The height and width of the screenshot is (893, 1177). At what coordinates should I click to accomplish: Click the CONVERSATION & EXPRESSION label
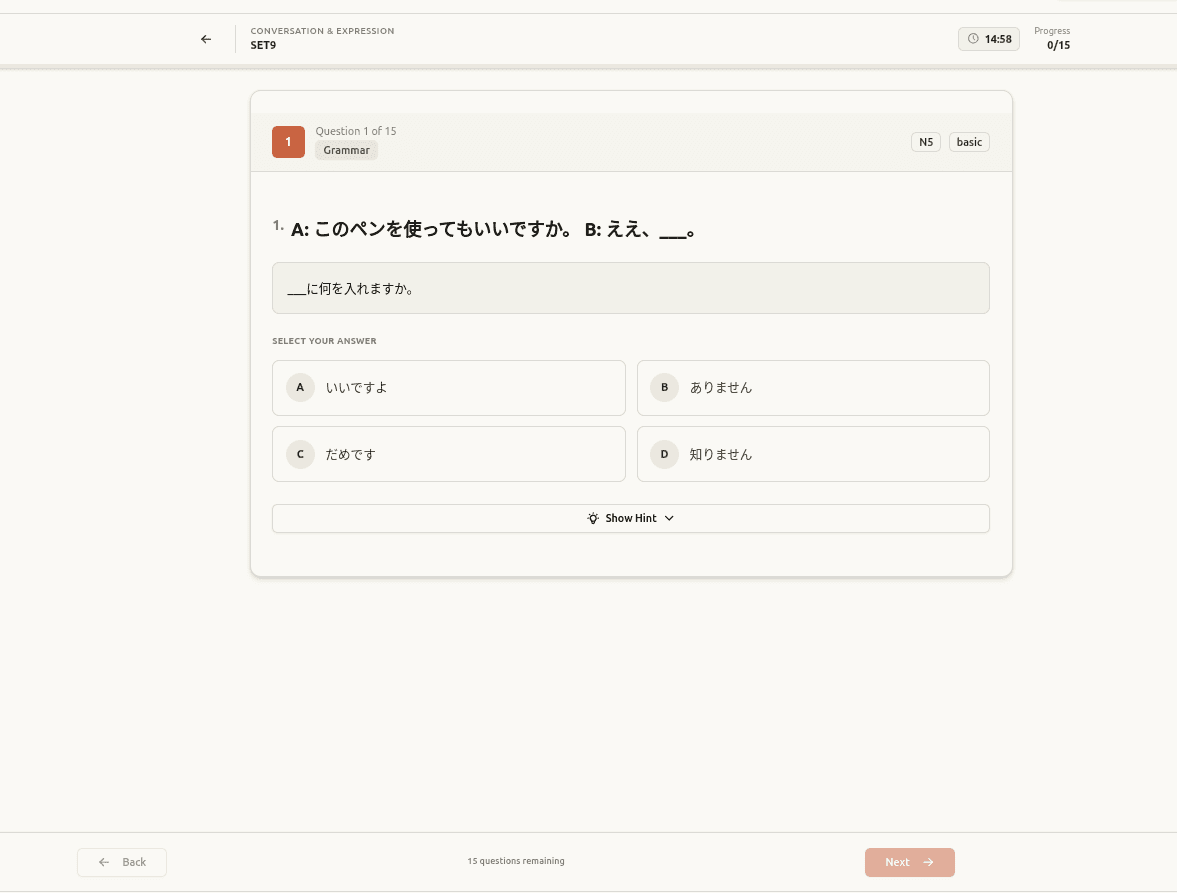(x=322, y=31)
